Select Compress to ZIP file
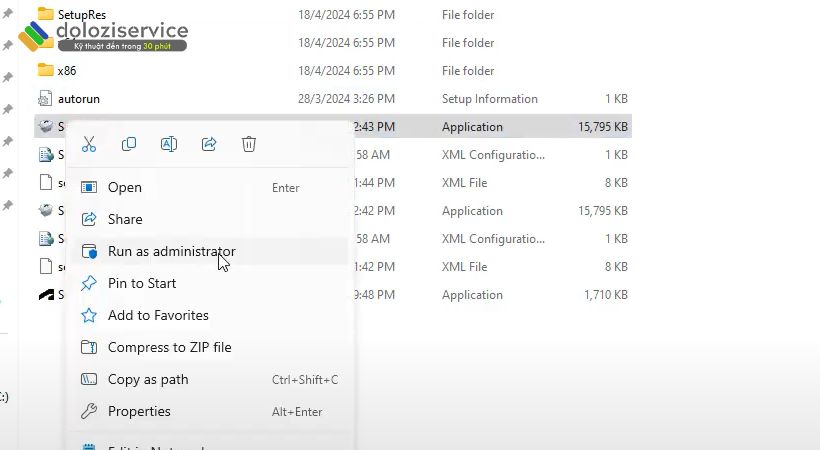820x450 pixels. 209,347
